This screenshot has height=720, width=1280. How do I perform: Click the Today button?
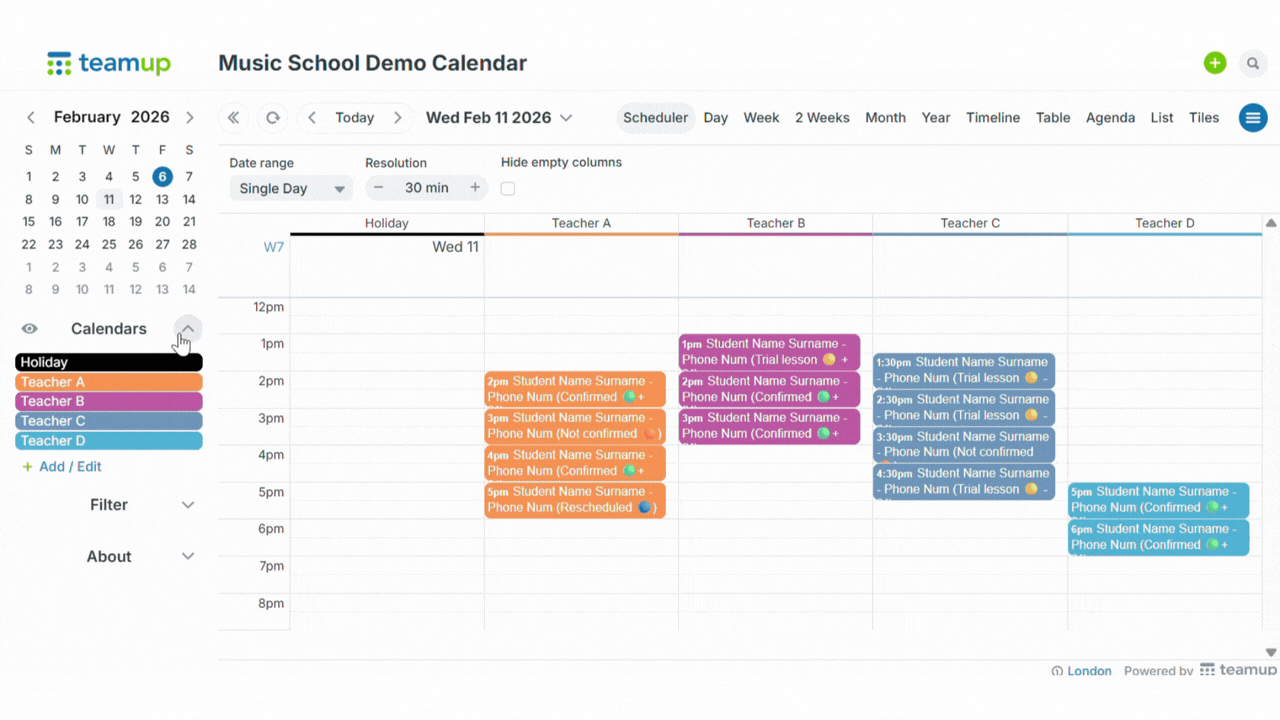354,118
